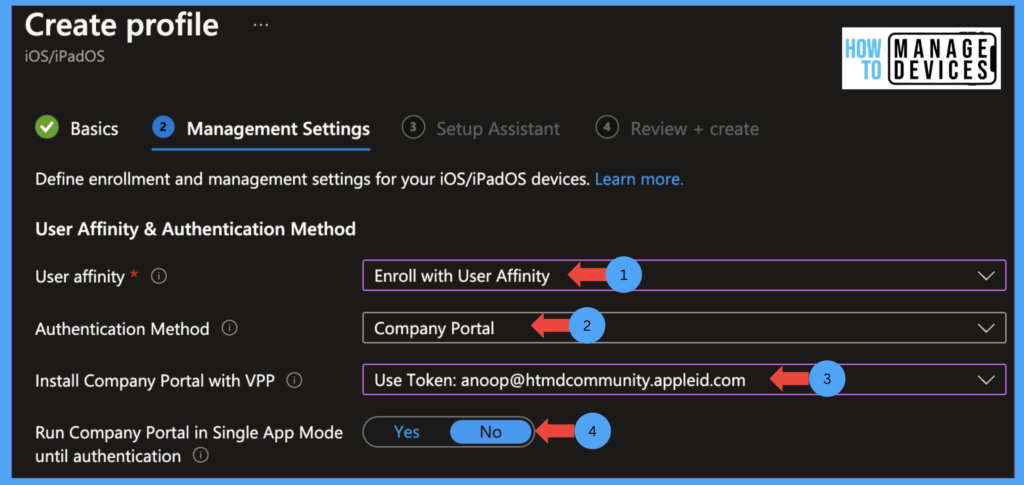The width and height of the screenshot is (1024, 485).
Task: Go back to the Basics tab
Action: [76, 129]
